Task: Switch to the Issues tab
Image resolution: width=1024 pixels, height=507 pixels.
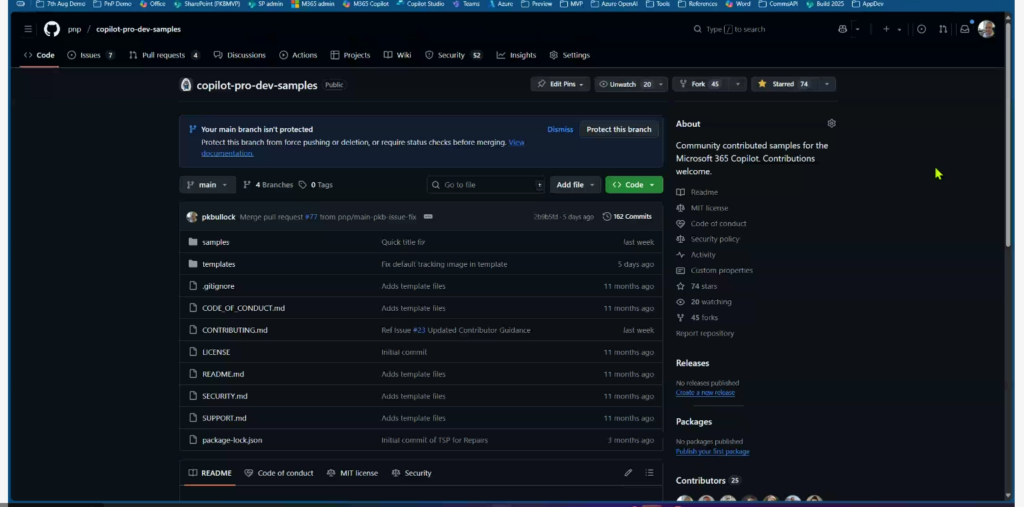Action: coord(91,55)
